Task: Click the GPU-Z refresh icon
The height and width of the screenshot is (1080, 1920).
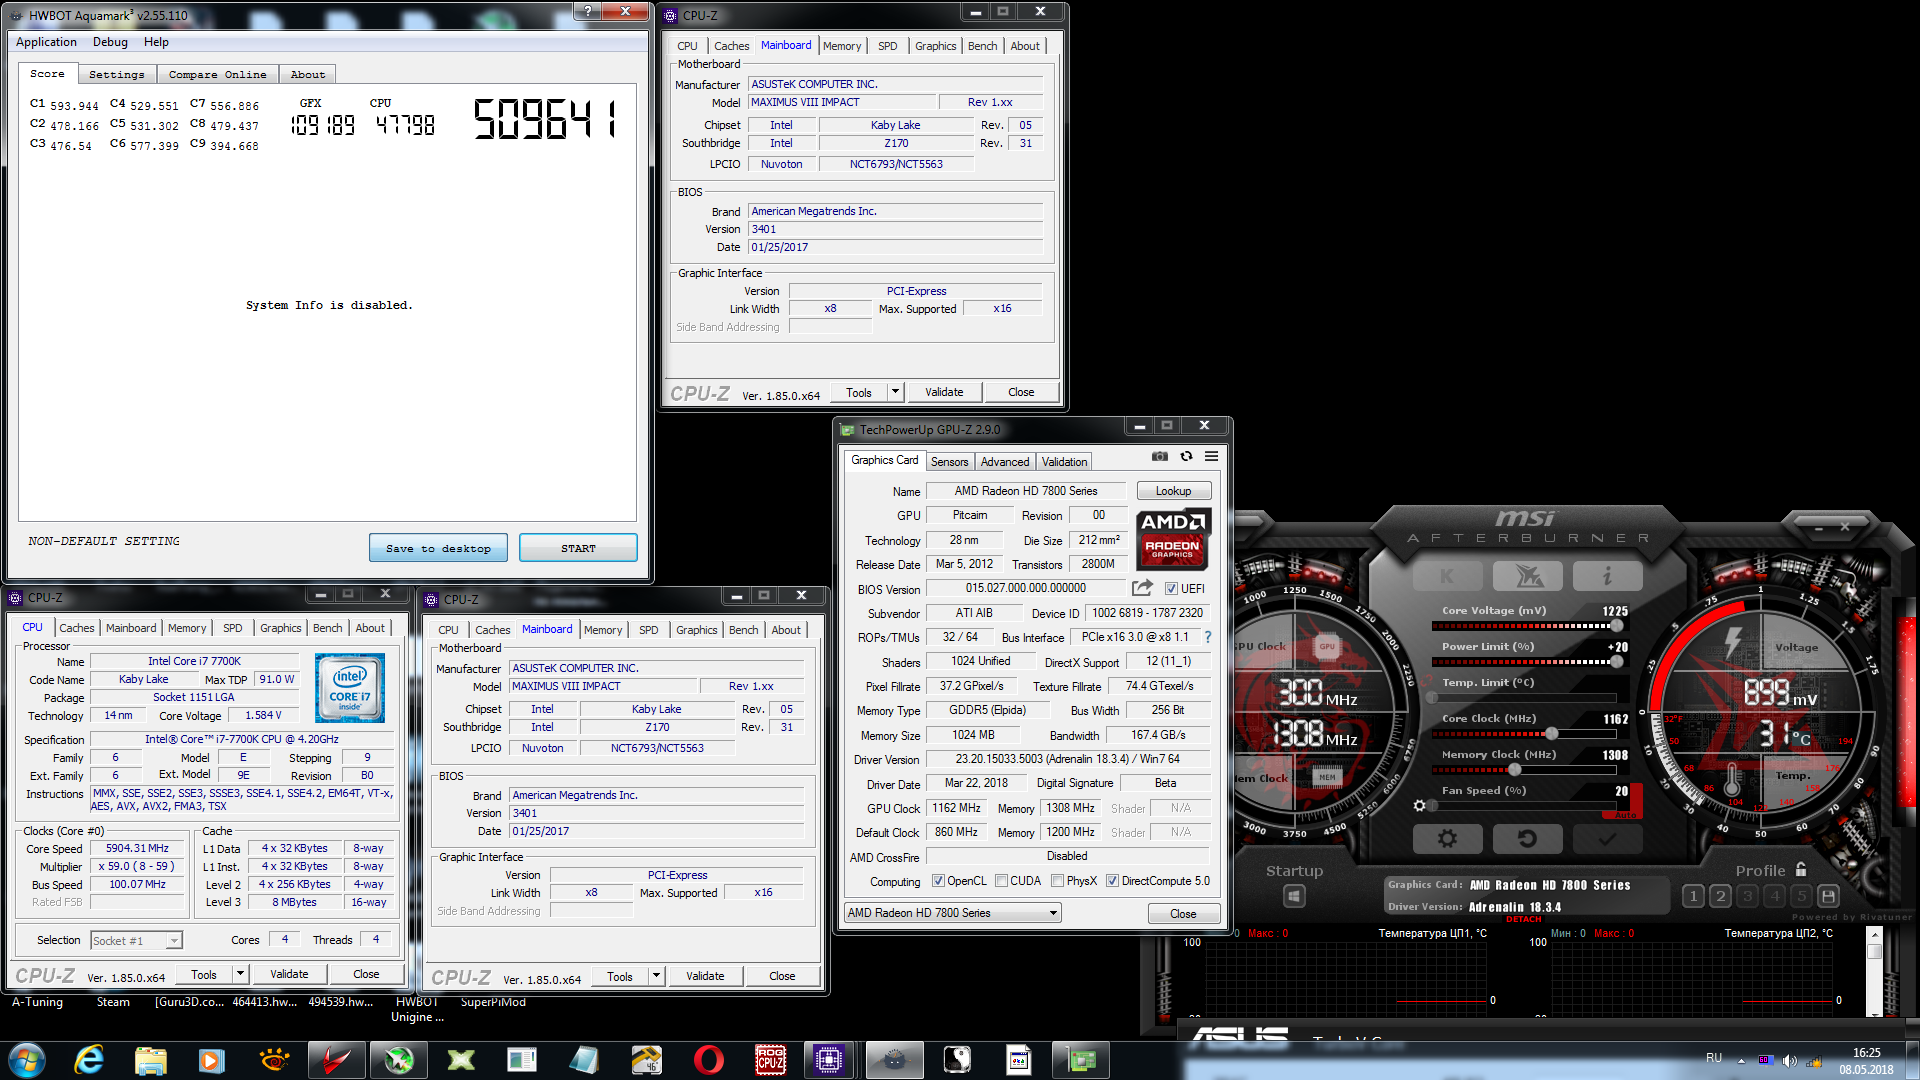Action: pos(1186,456)
